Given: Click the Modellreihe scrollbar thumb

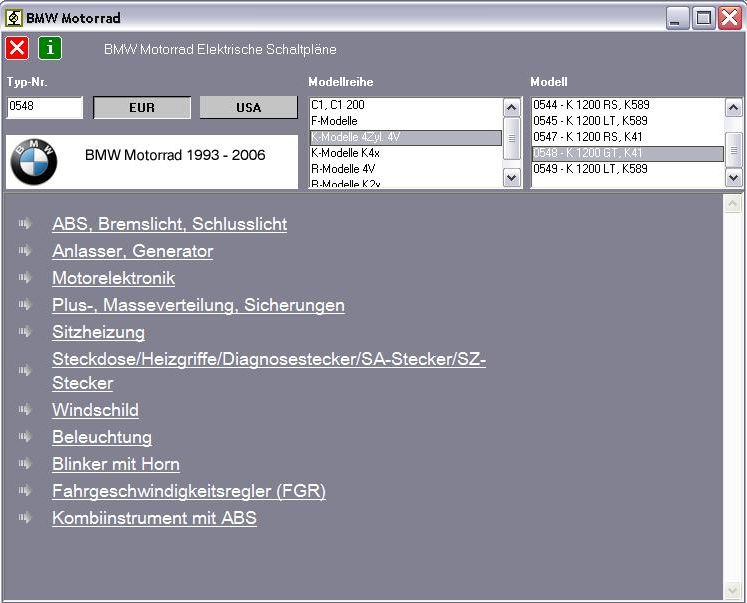Looking at the screenshot, I should pyautogui.click(x=512, y=139).
